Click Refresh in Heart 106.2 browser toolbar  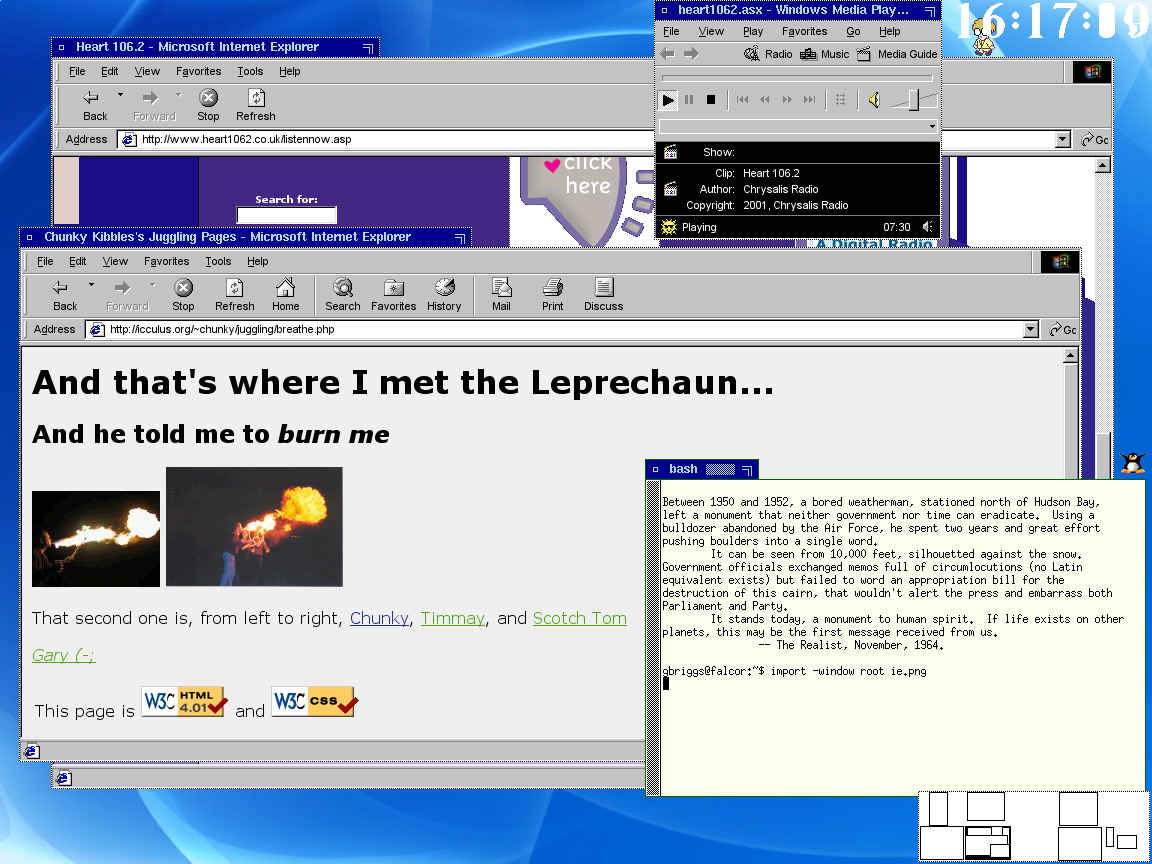click(x=256, y=106)
